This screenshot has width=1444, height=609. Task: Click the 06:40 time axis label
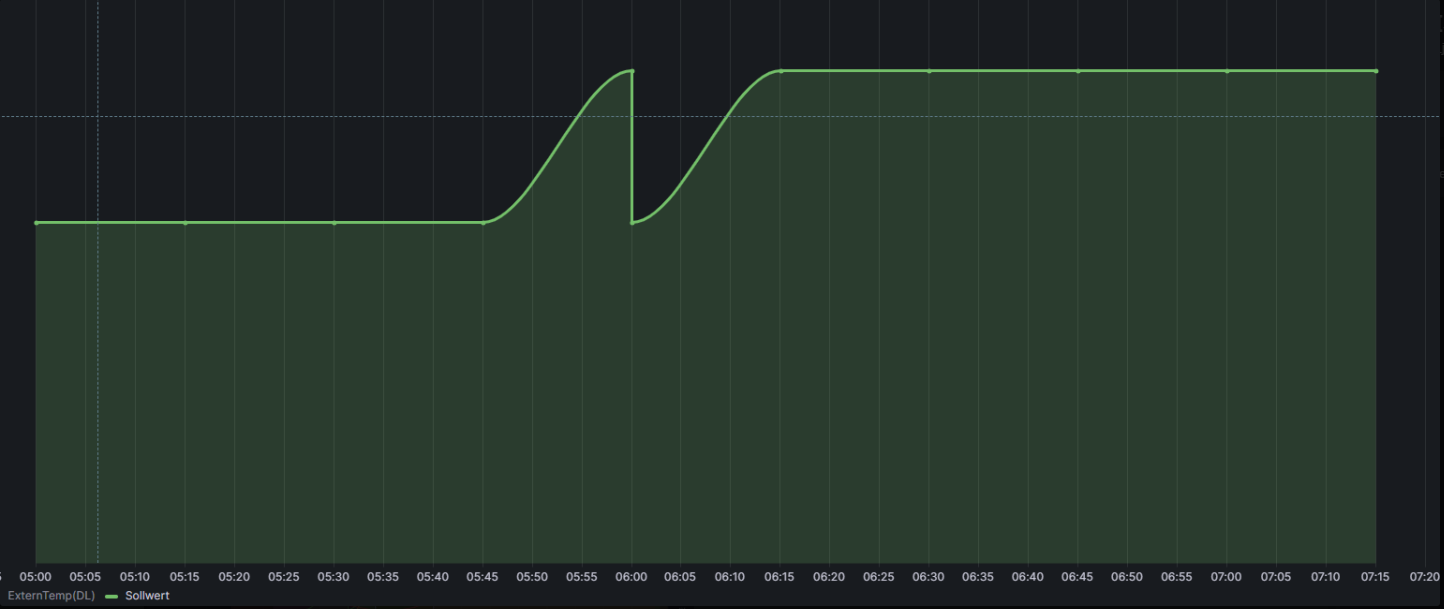point(1029,577)
